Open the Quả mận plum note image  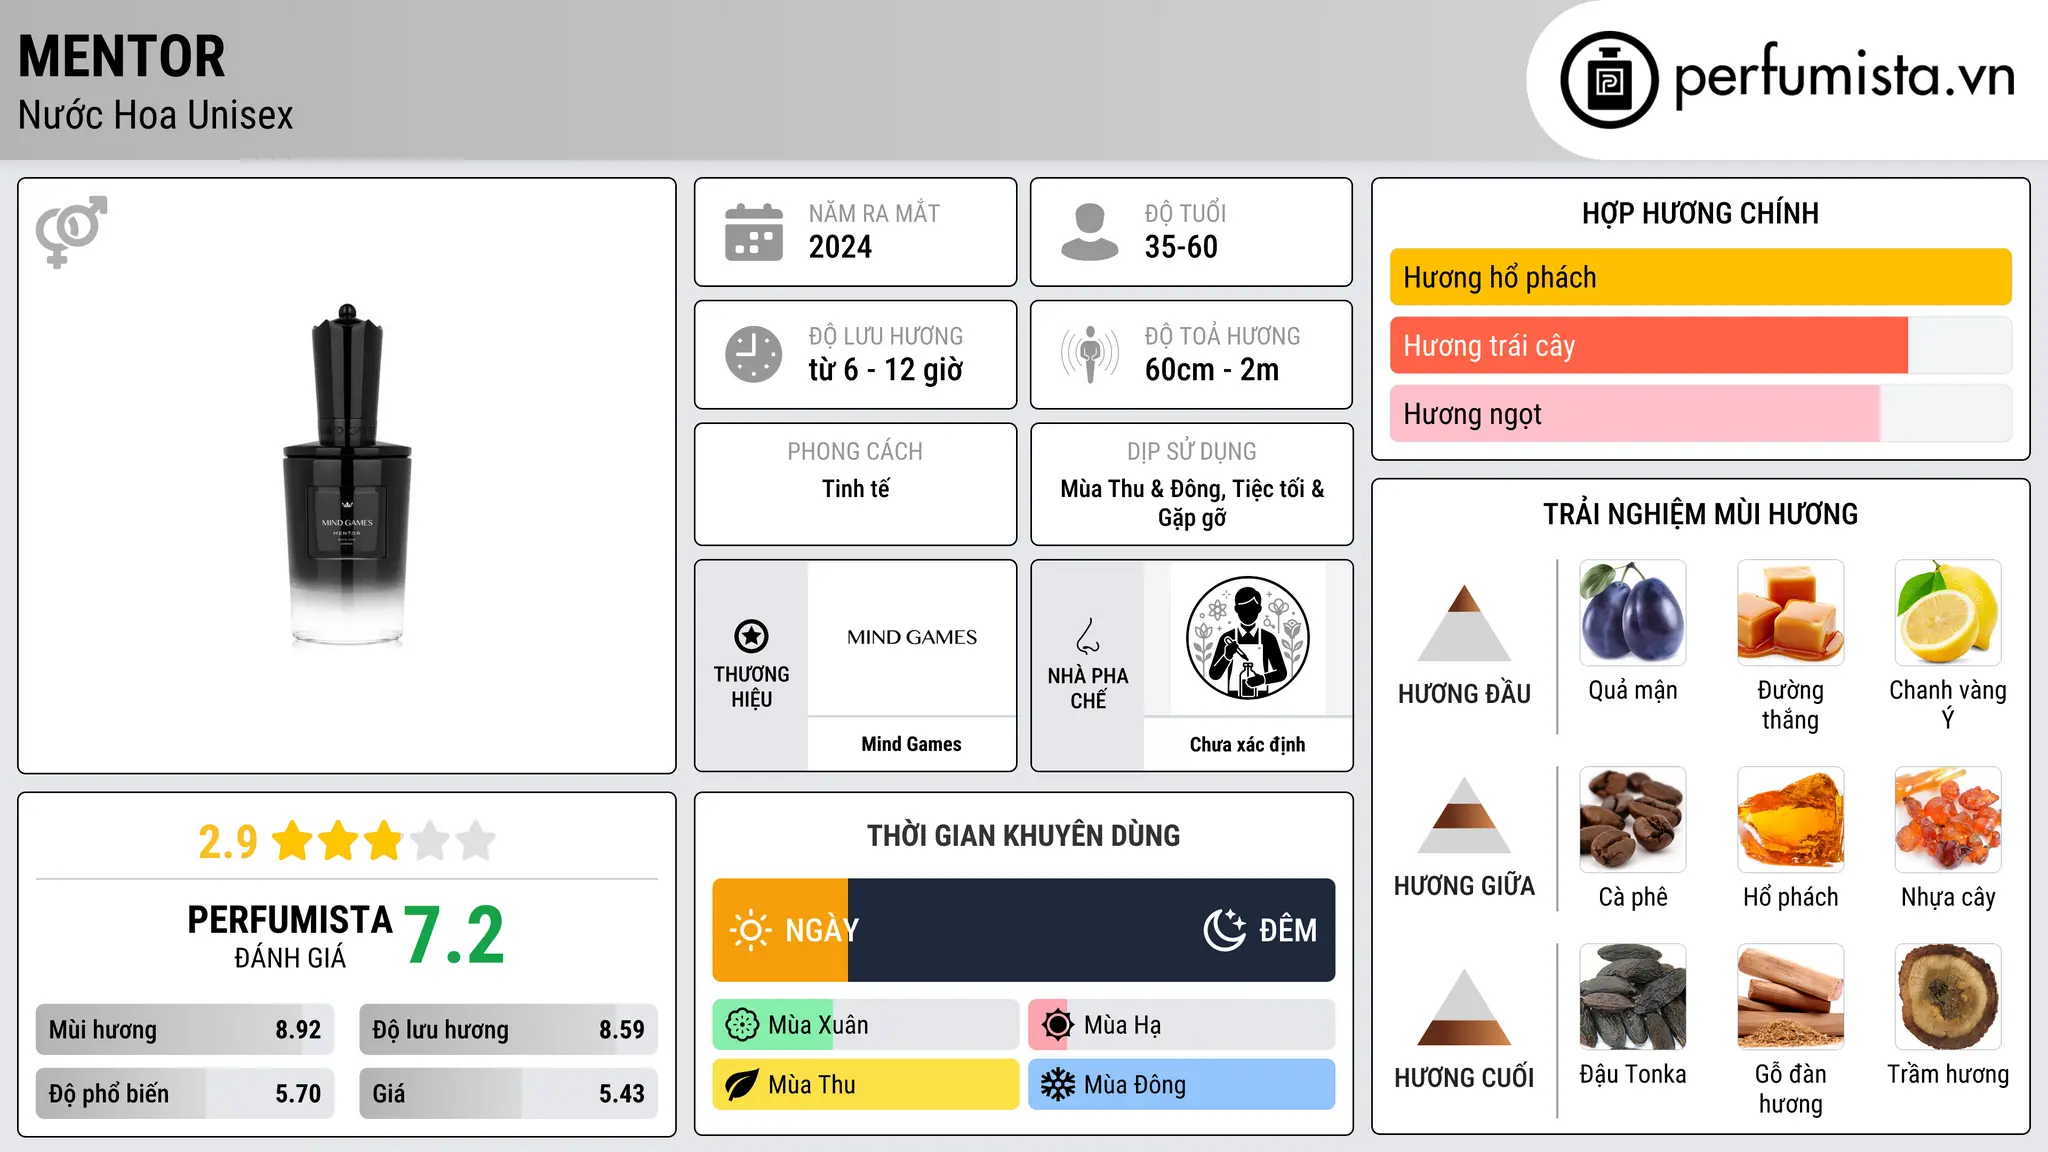(1633, 613)
